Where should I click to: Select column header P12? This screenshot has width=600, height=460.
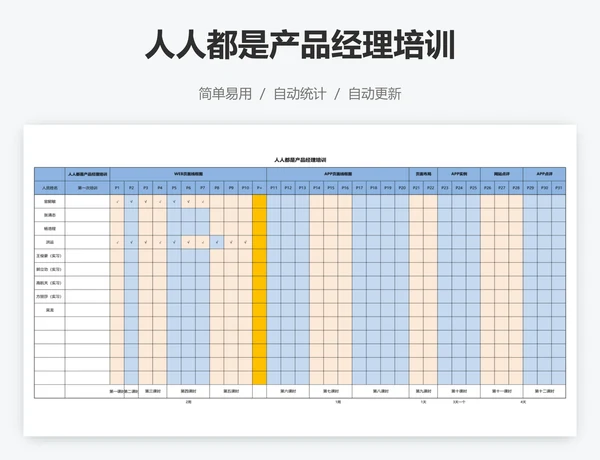click(288, 188)
